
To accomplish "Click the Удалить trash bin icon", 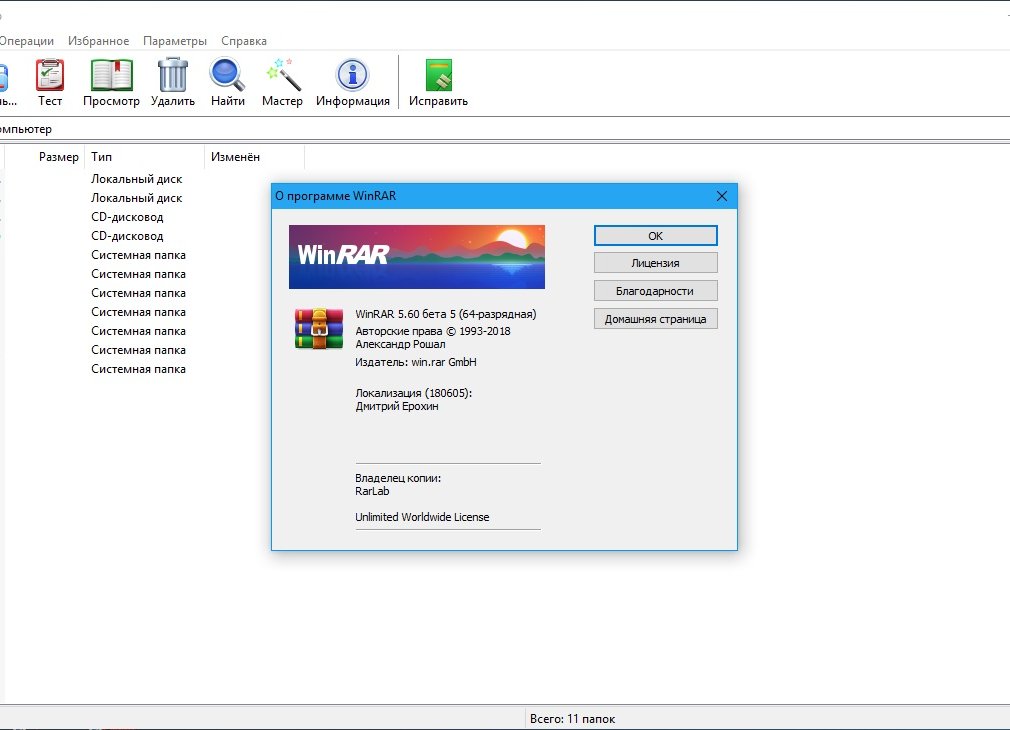I will 173,75.
